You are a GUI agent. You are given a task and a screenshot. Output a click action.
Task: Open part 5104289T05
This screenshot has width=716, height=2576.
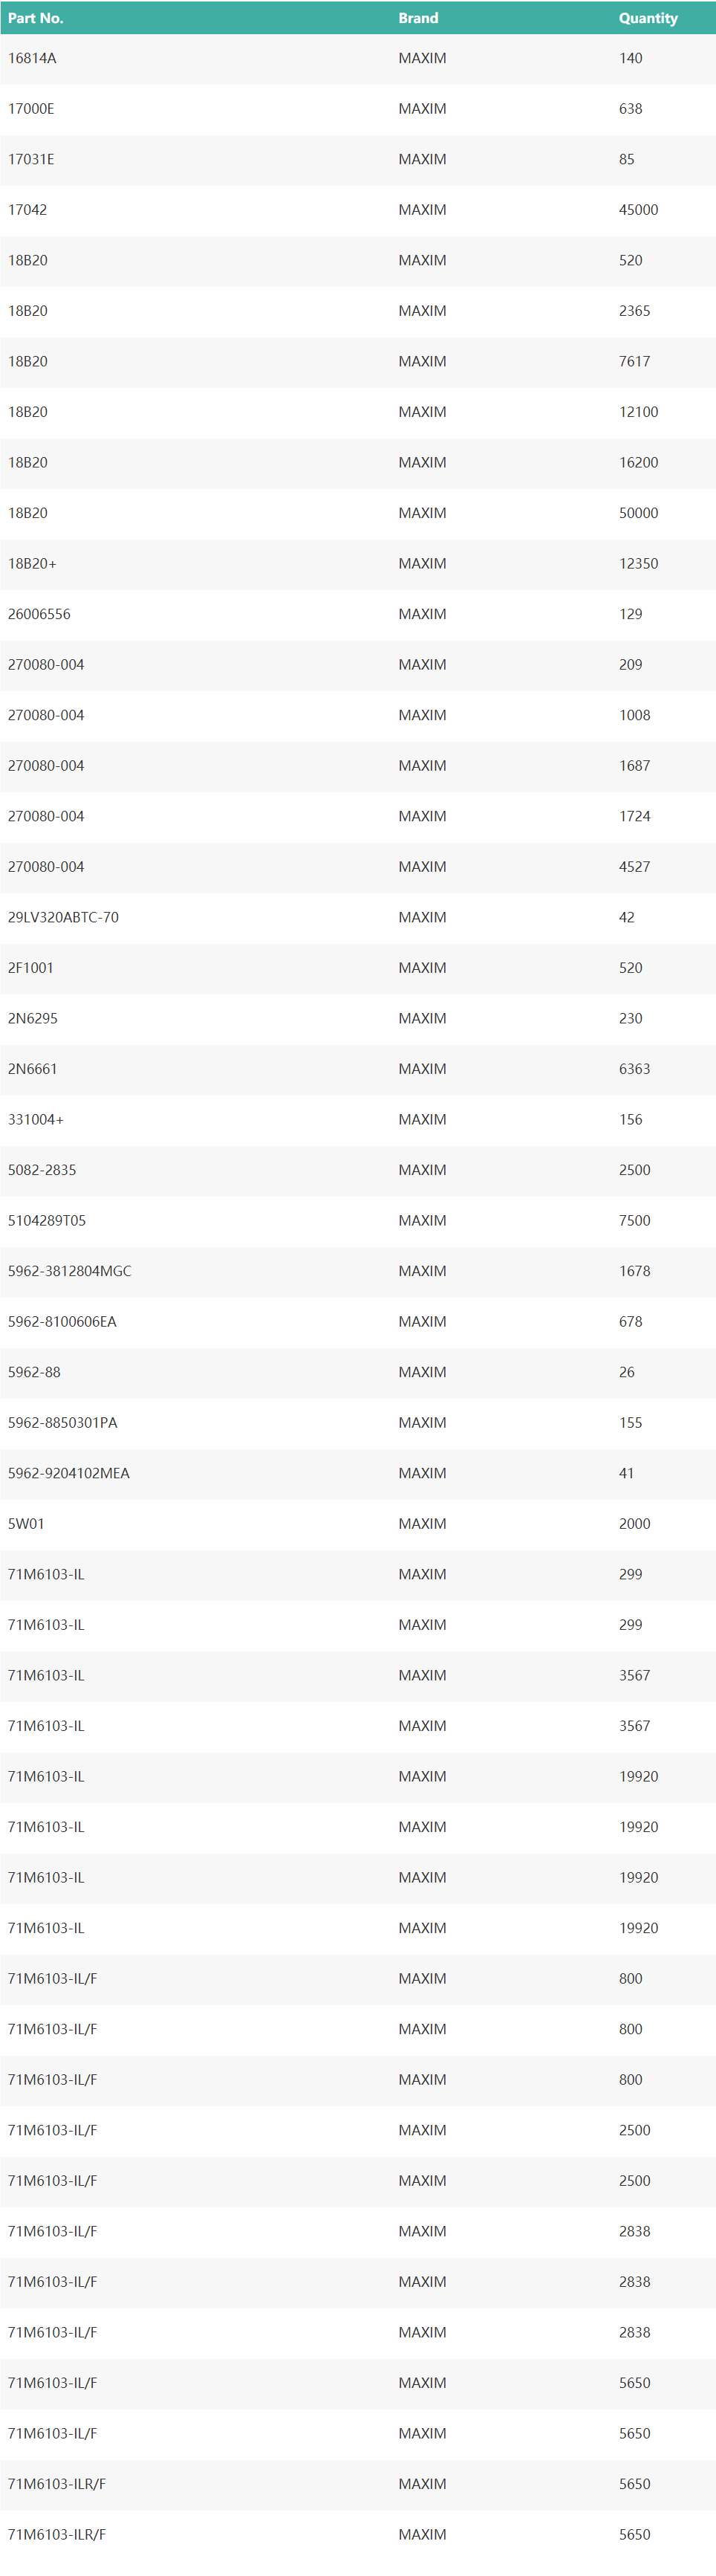[x=47, y=1221]
